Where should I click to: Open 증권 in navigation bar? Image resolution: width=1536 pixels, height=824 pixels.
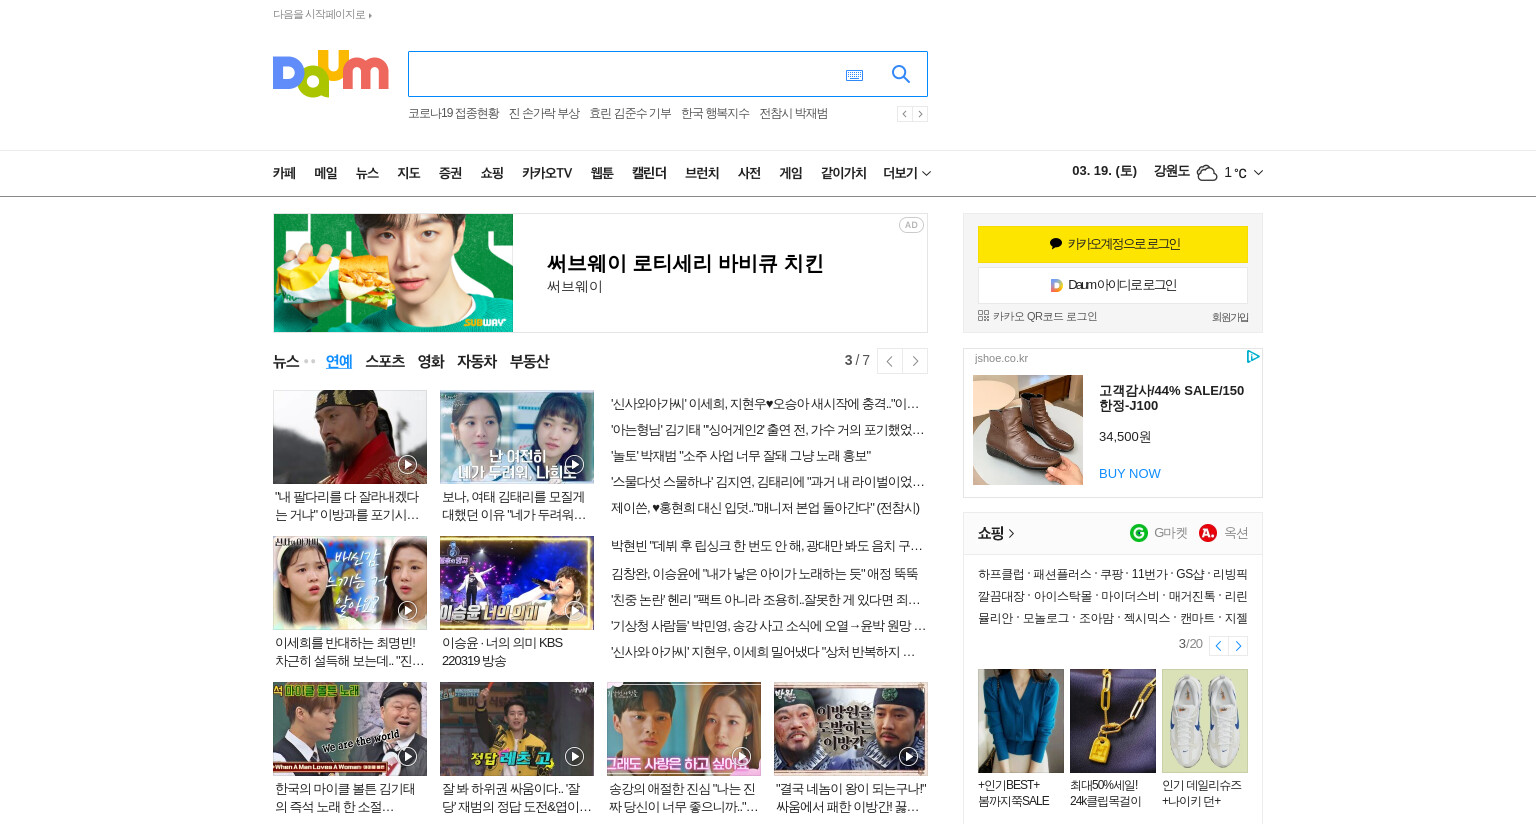[450, 173]
